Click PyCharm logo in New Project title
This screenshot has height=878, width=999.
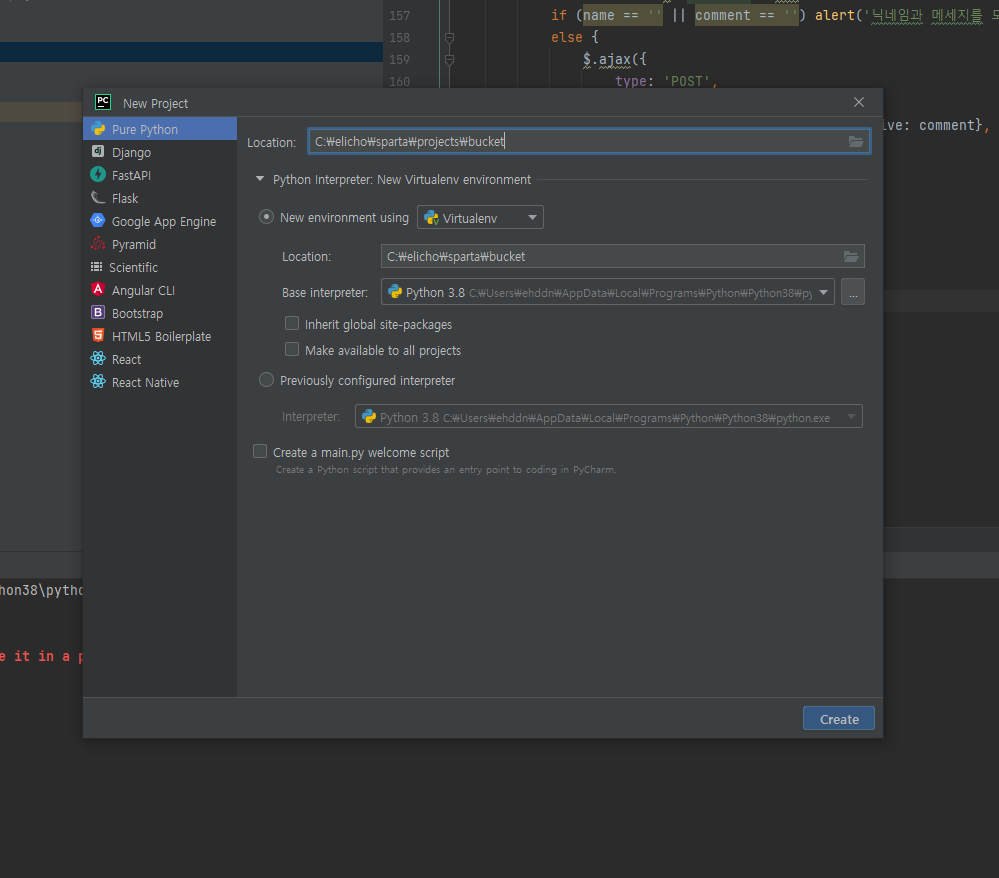click(103, 103)
